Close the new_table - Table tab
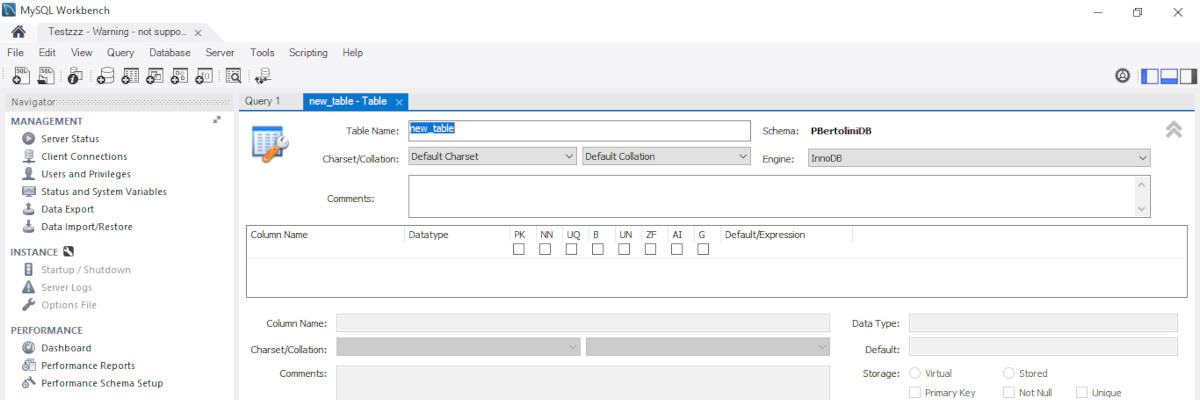 coord(399,102)
